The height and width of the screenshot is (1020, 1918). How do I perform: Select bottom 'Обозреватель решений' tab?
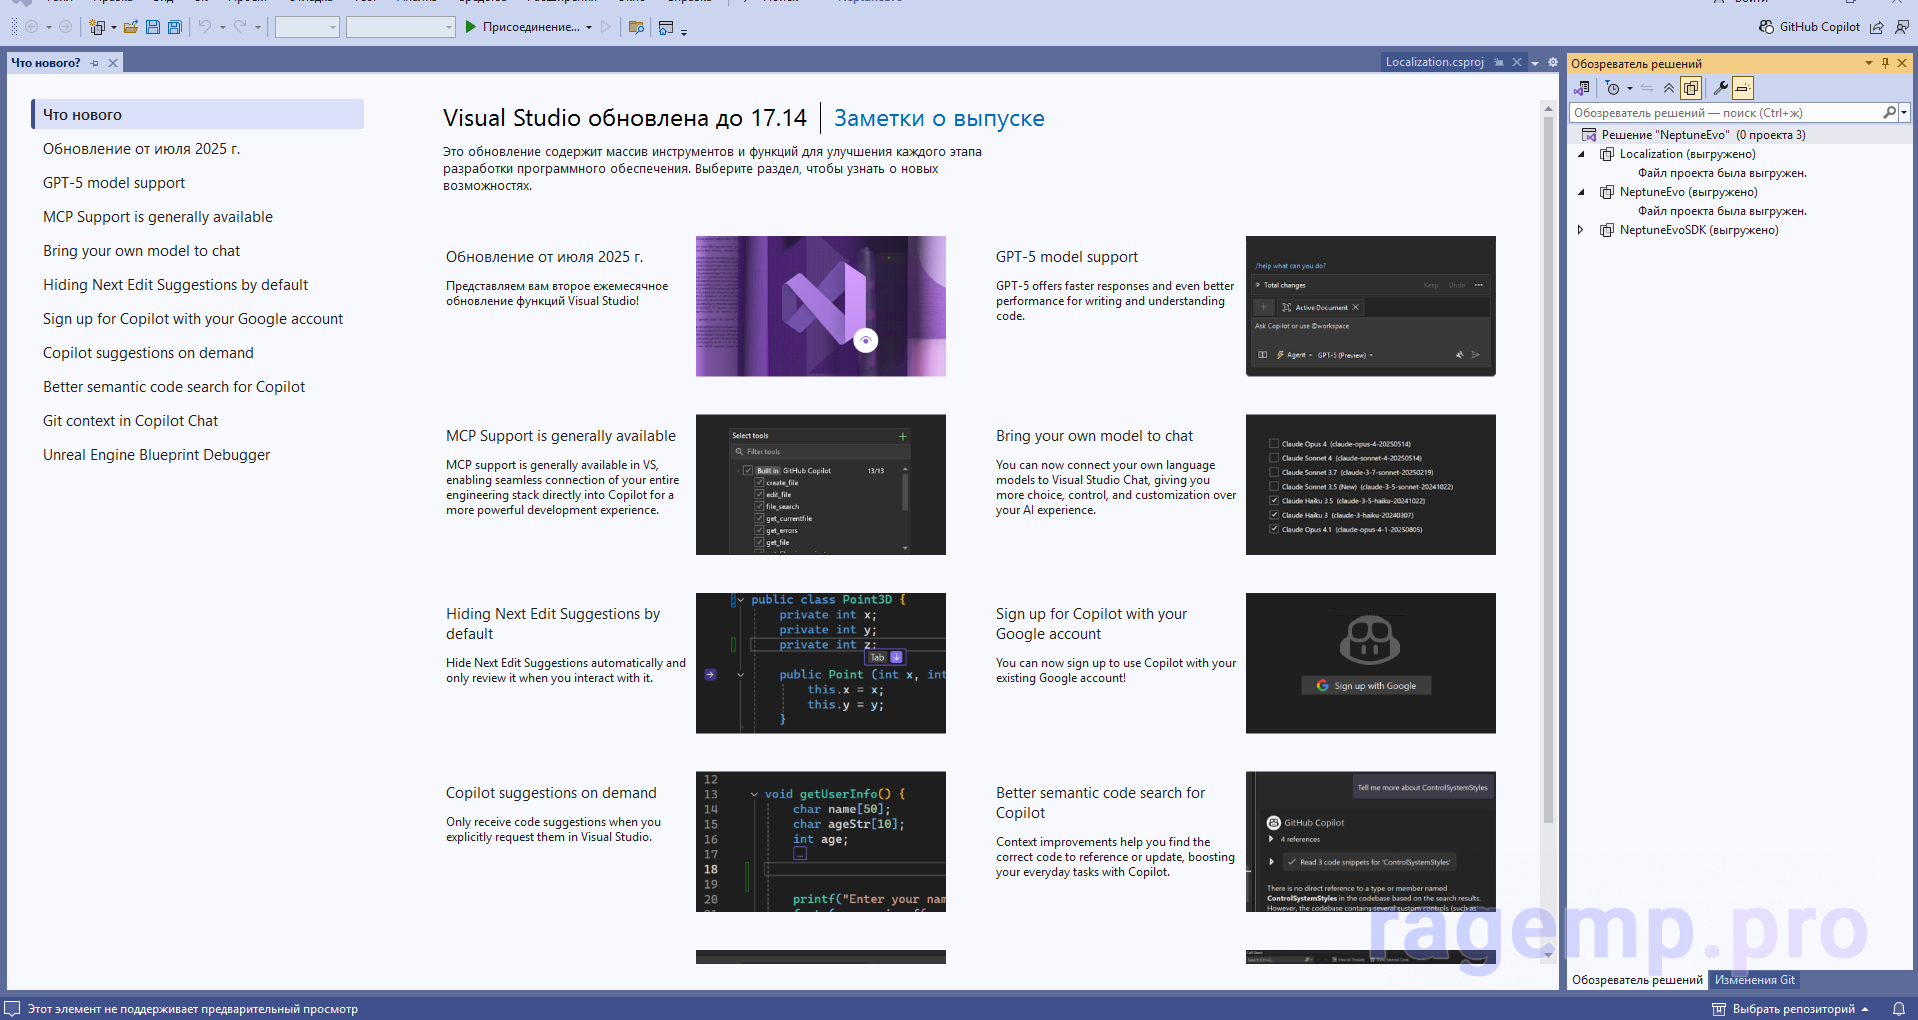click(x=1637, y=980)
